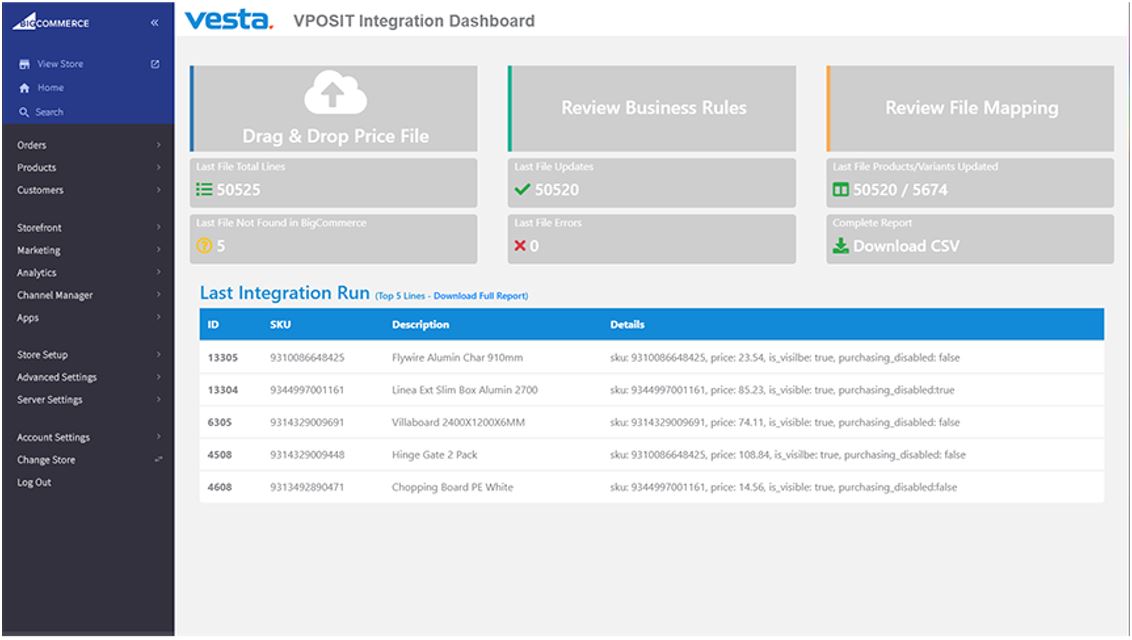Click Hinge Gate 2 Pack description
This screenshot has height=640, width=1132.
pos(435,455)
